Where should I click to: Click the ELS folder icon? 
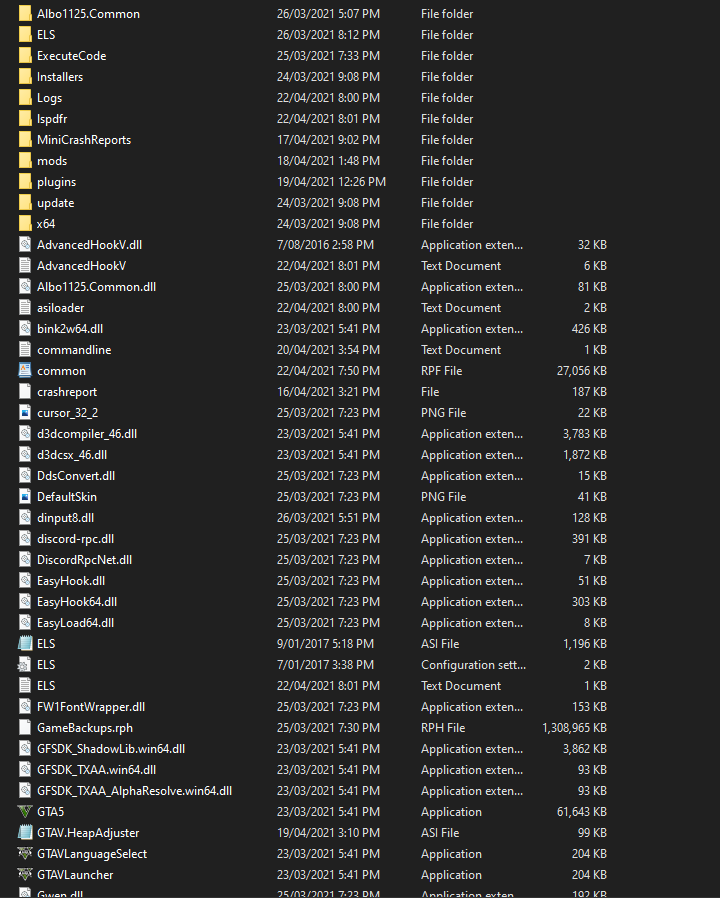pyautogui.click(x=25, y=35)
